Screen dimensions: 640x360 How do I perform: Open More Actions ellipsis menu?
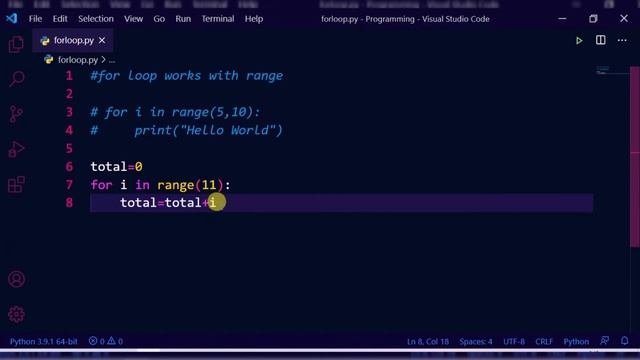[x=622, y=40]
